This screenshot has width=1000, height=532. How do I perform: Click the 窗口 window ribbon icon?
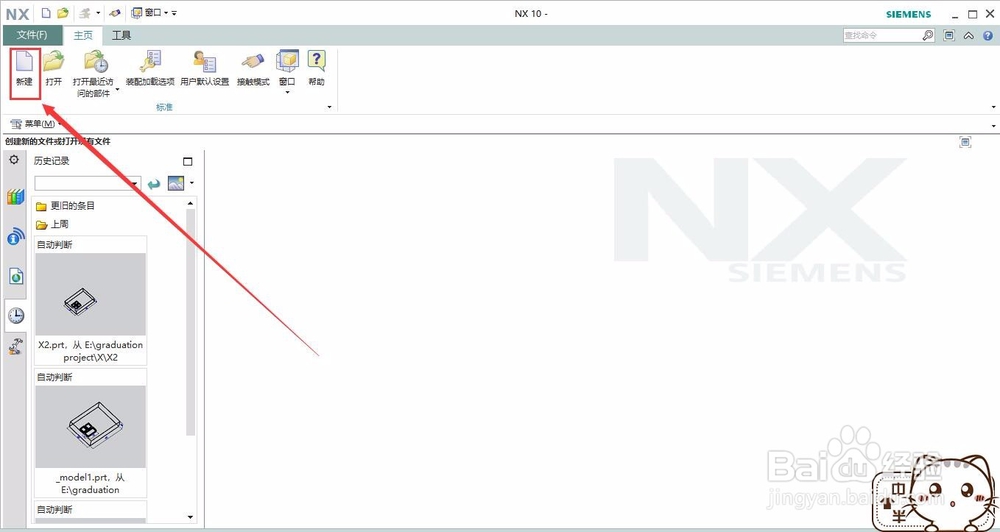click(x=287, y=63)
